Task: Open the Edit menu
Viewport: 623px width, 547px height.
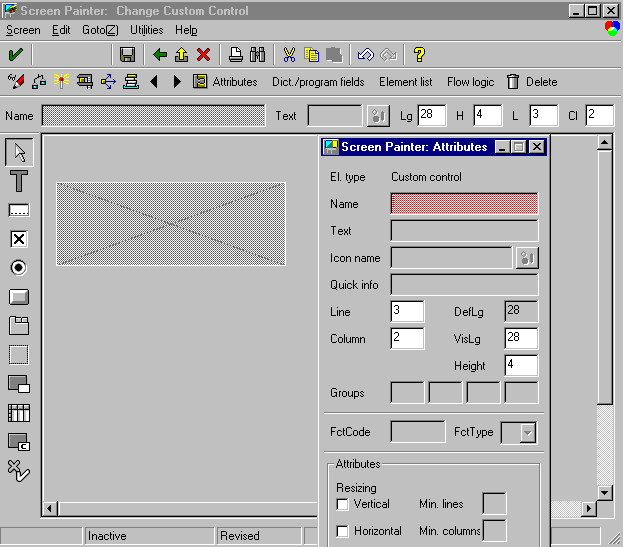Action: pos(61,30)
